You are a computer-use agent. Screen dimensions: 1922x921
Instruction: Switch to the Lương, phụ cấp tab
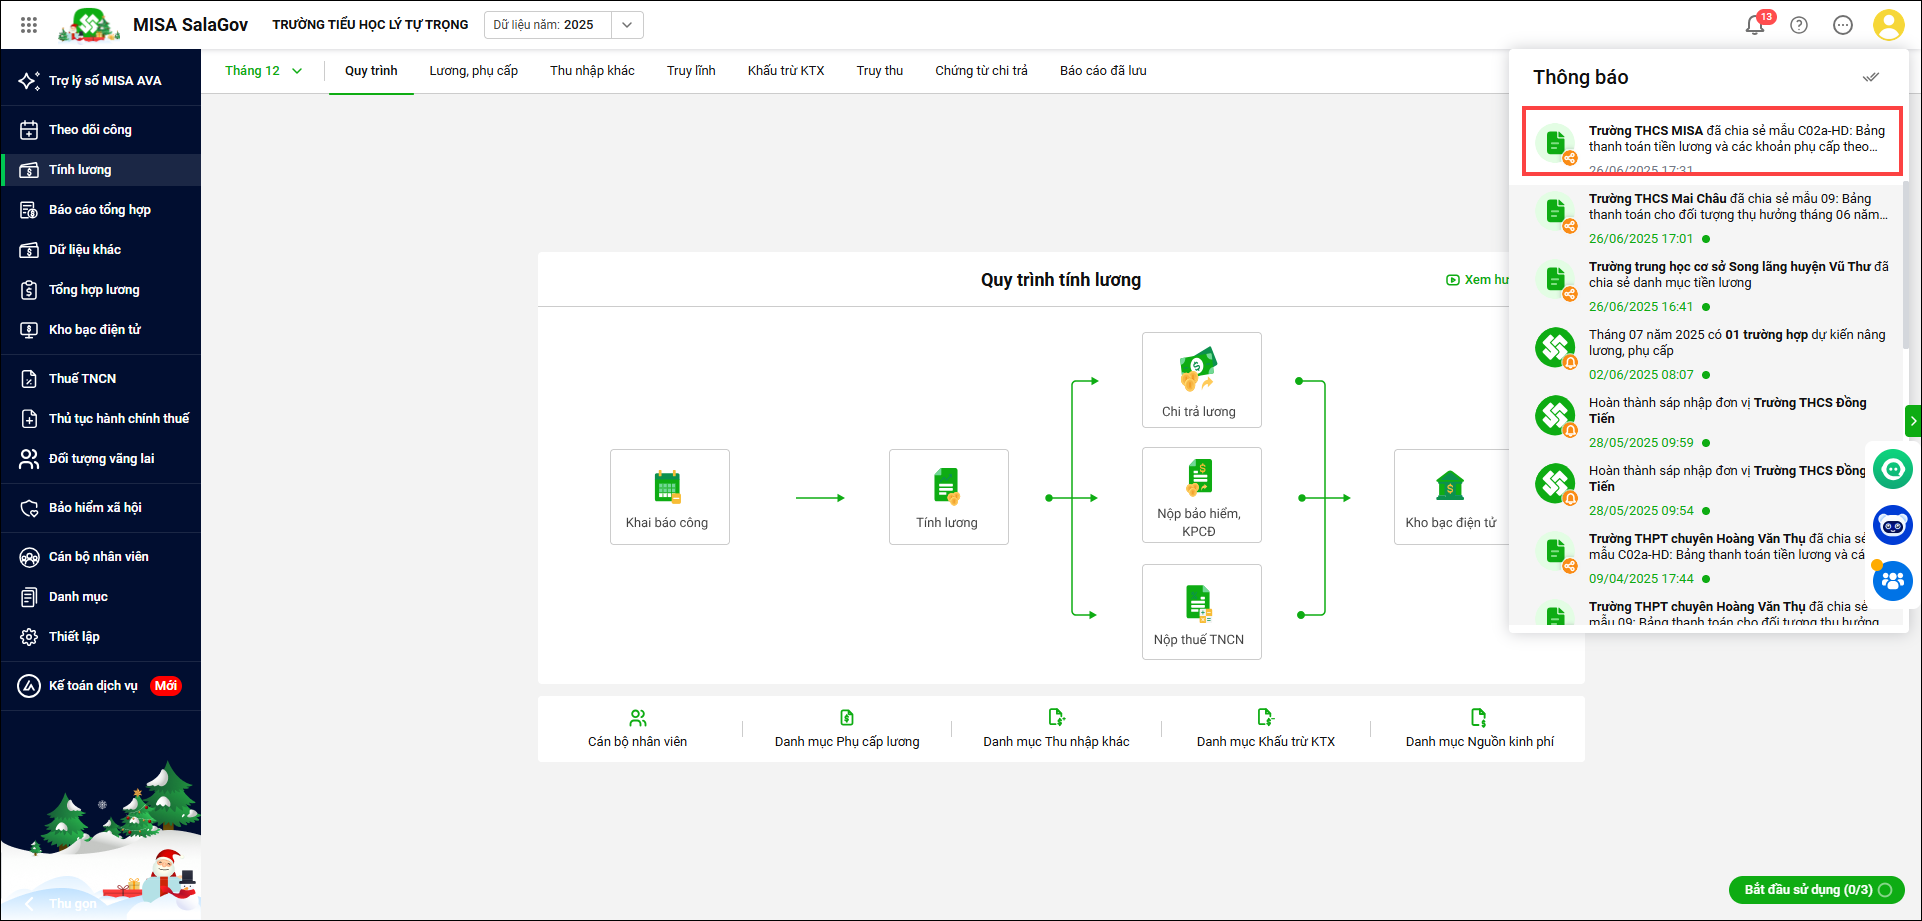[473, 71]
